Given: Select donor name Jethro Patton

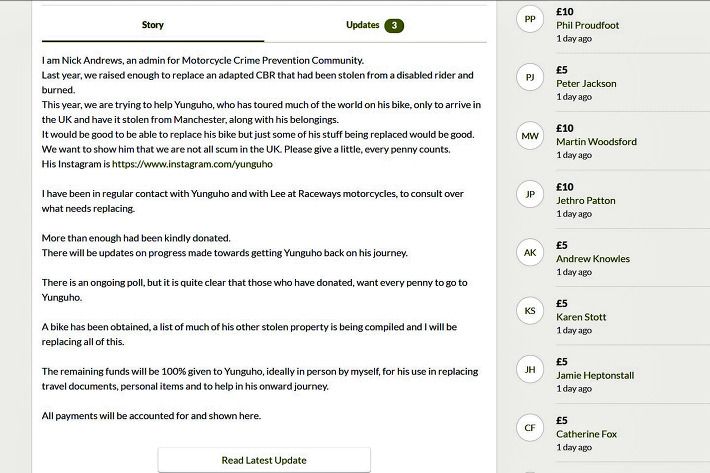Looking at the screenshot, I should tap(585, 201).
